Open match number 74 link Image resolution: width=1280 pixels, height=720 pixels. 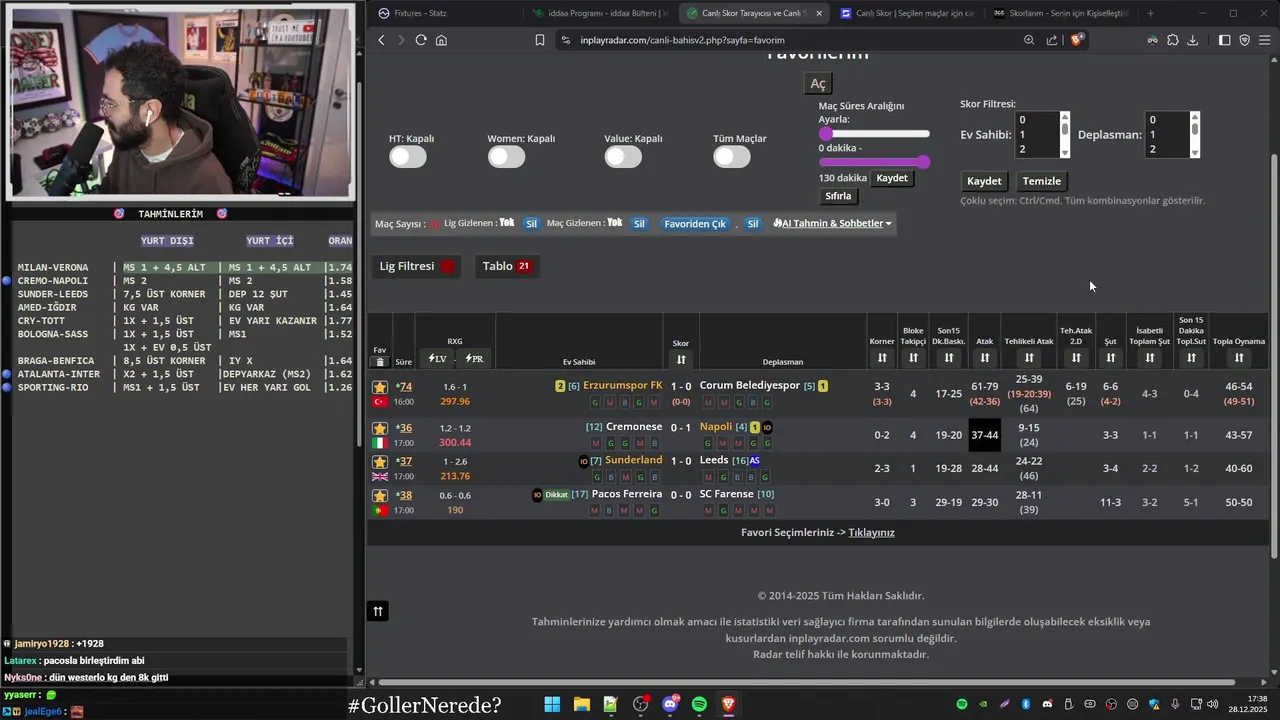pyautogui.click(x=405, y=387)
